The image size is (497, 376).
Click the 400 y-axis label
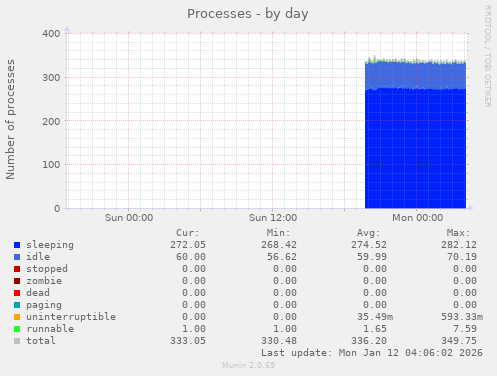pos(51,34)
